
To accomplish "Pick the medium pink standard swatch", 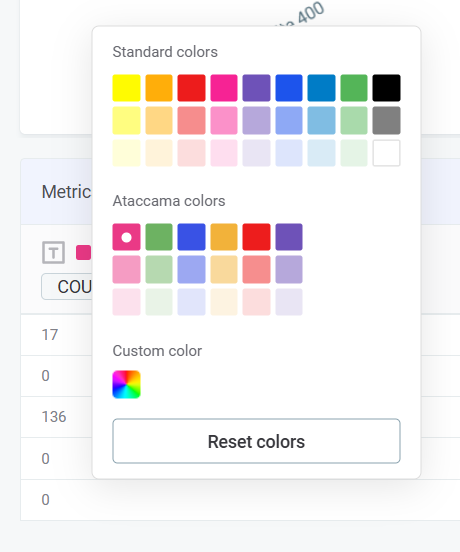I will pos(224,120).
